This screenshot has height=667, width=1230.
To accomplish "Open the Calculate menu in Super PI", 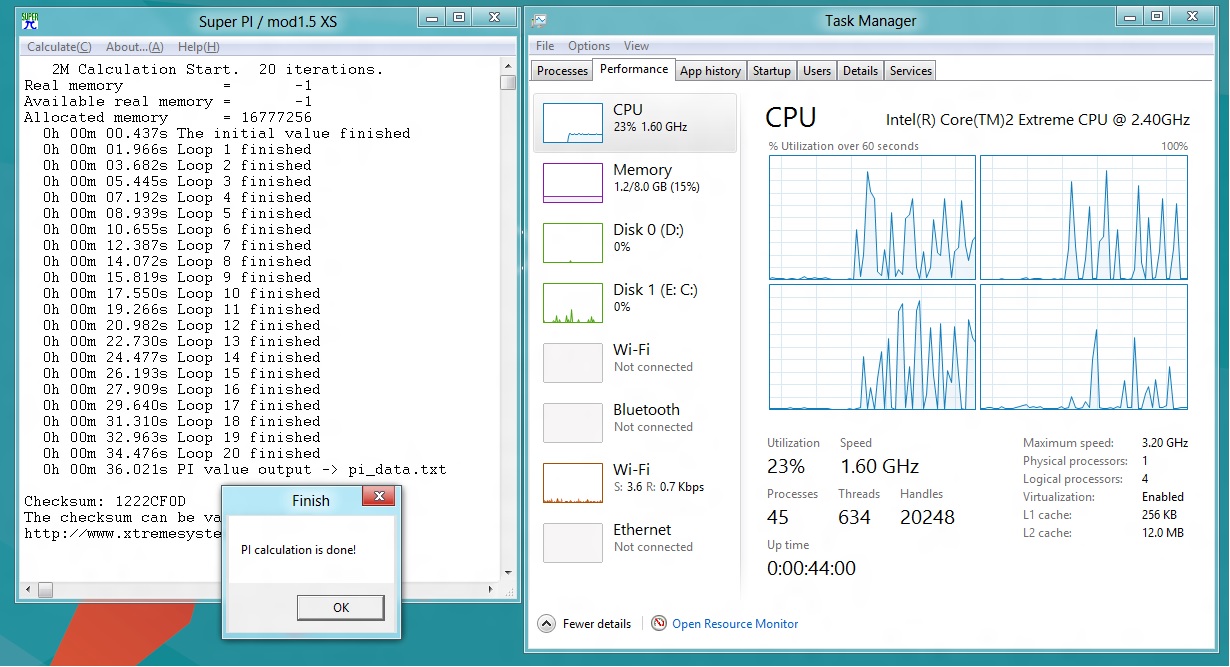I will (x=59, y=47).
